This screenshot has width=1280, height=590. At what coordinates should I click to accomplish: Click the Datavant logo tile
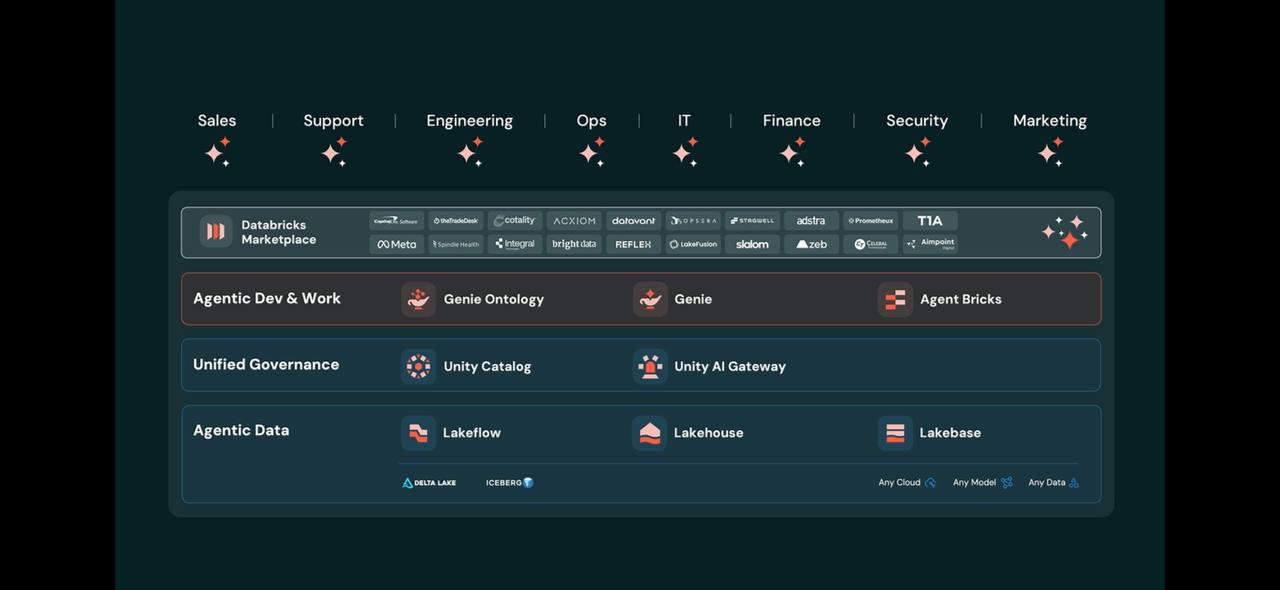pos(633,221)
